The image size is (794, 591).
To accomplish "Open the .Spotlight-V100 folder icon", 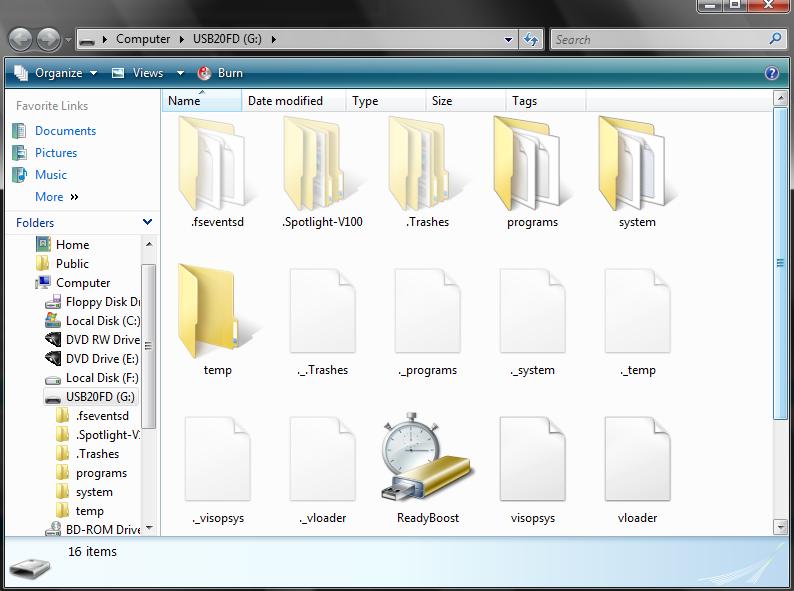I will (322, 163).
